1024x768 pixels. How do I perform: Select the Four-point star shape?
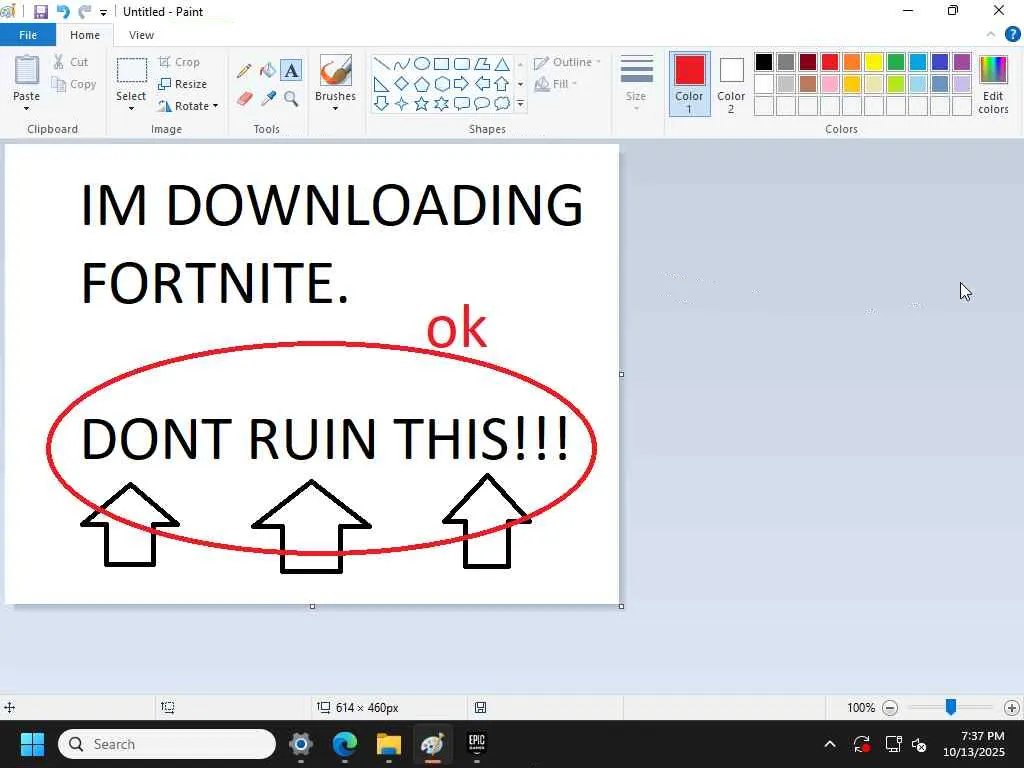click(402, 103)
